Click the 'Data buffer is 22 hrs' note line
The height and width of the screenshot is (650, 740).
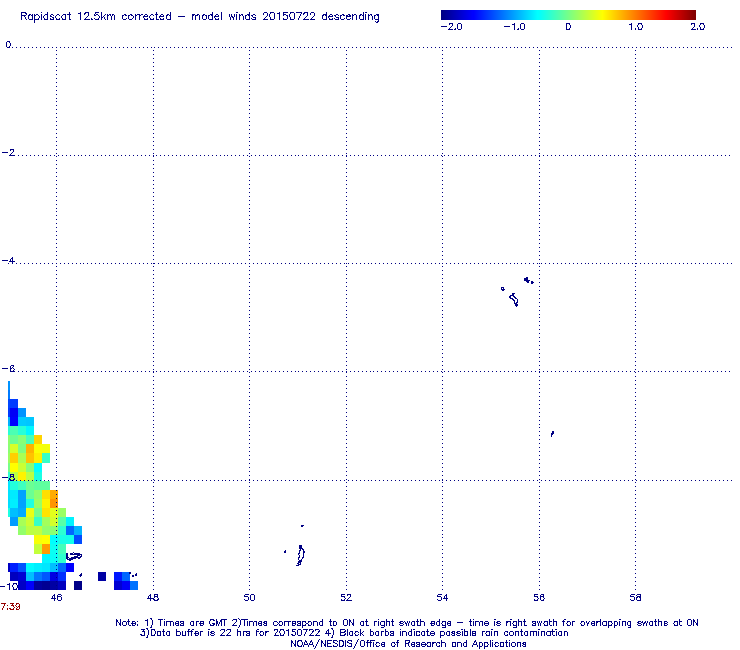(x=354, y=633)
